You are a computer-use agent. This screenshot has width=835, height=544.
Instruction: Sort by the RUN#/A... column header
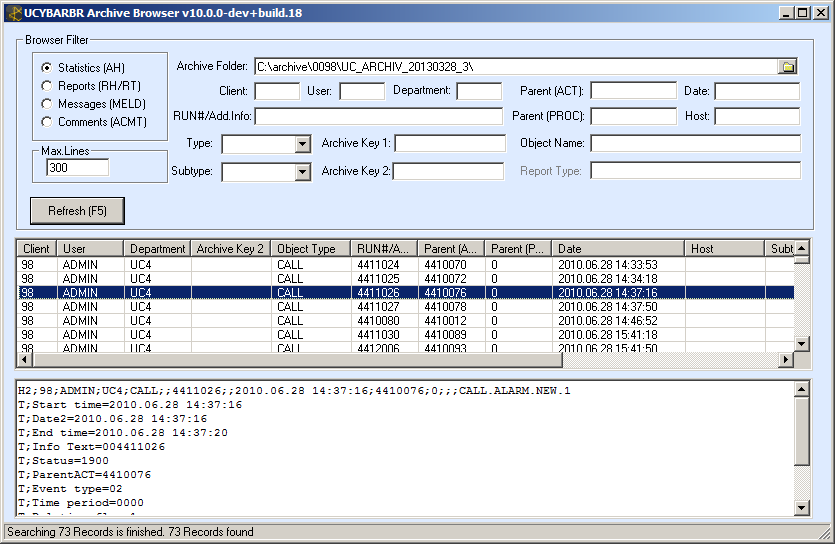(x=384, y=249)
